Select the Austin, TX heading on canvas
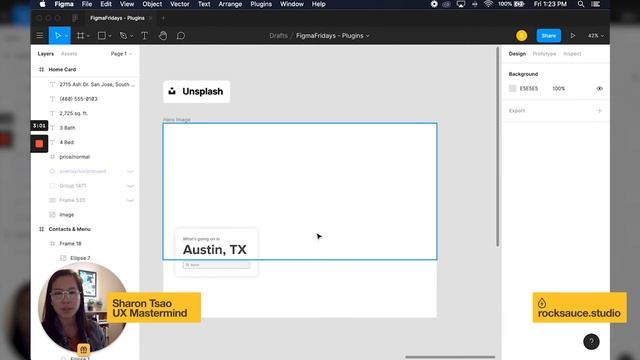The height and width of the screenshot is (360, 640). click(215, 249)
